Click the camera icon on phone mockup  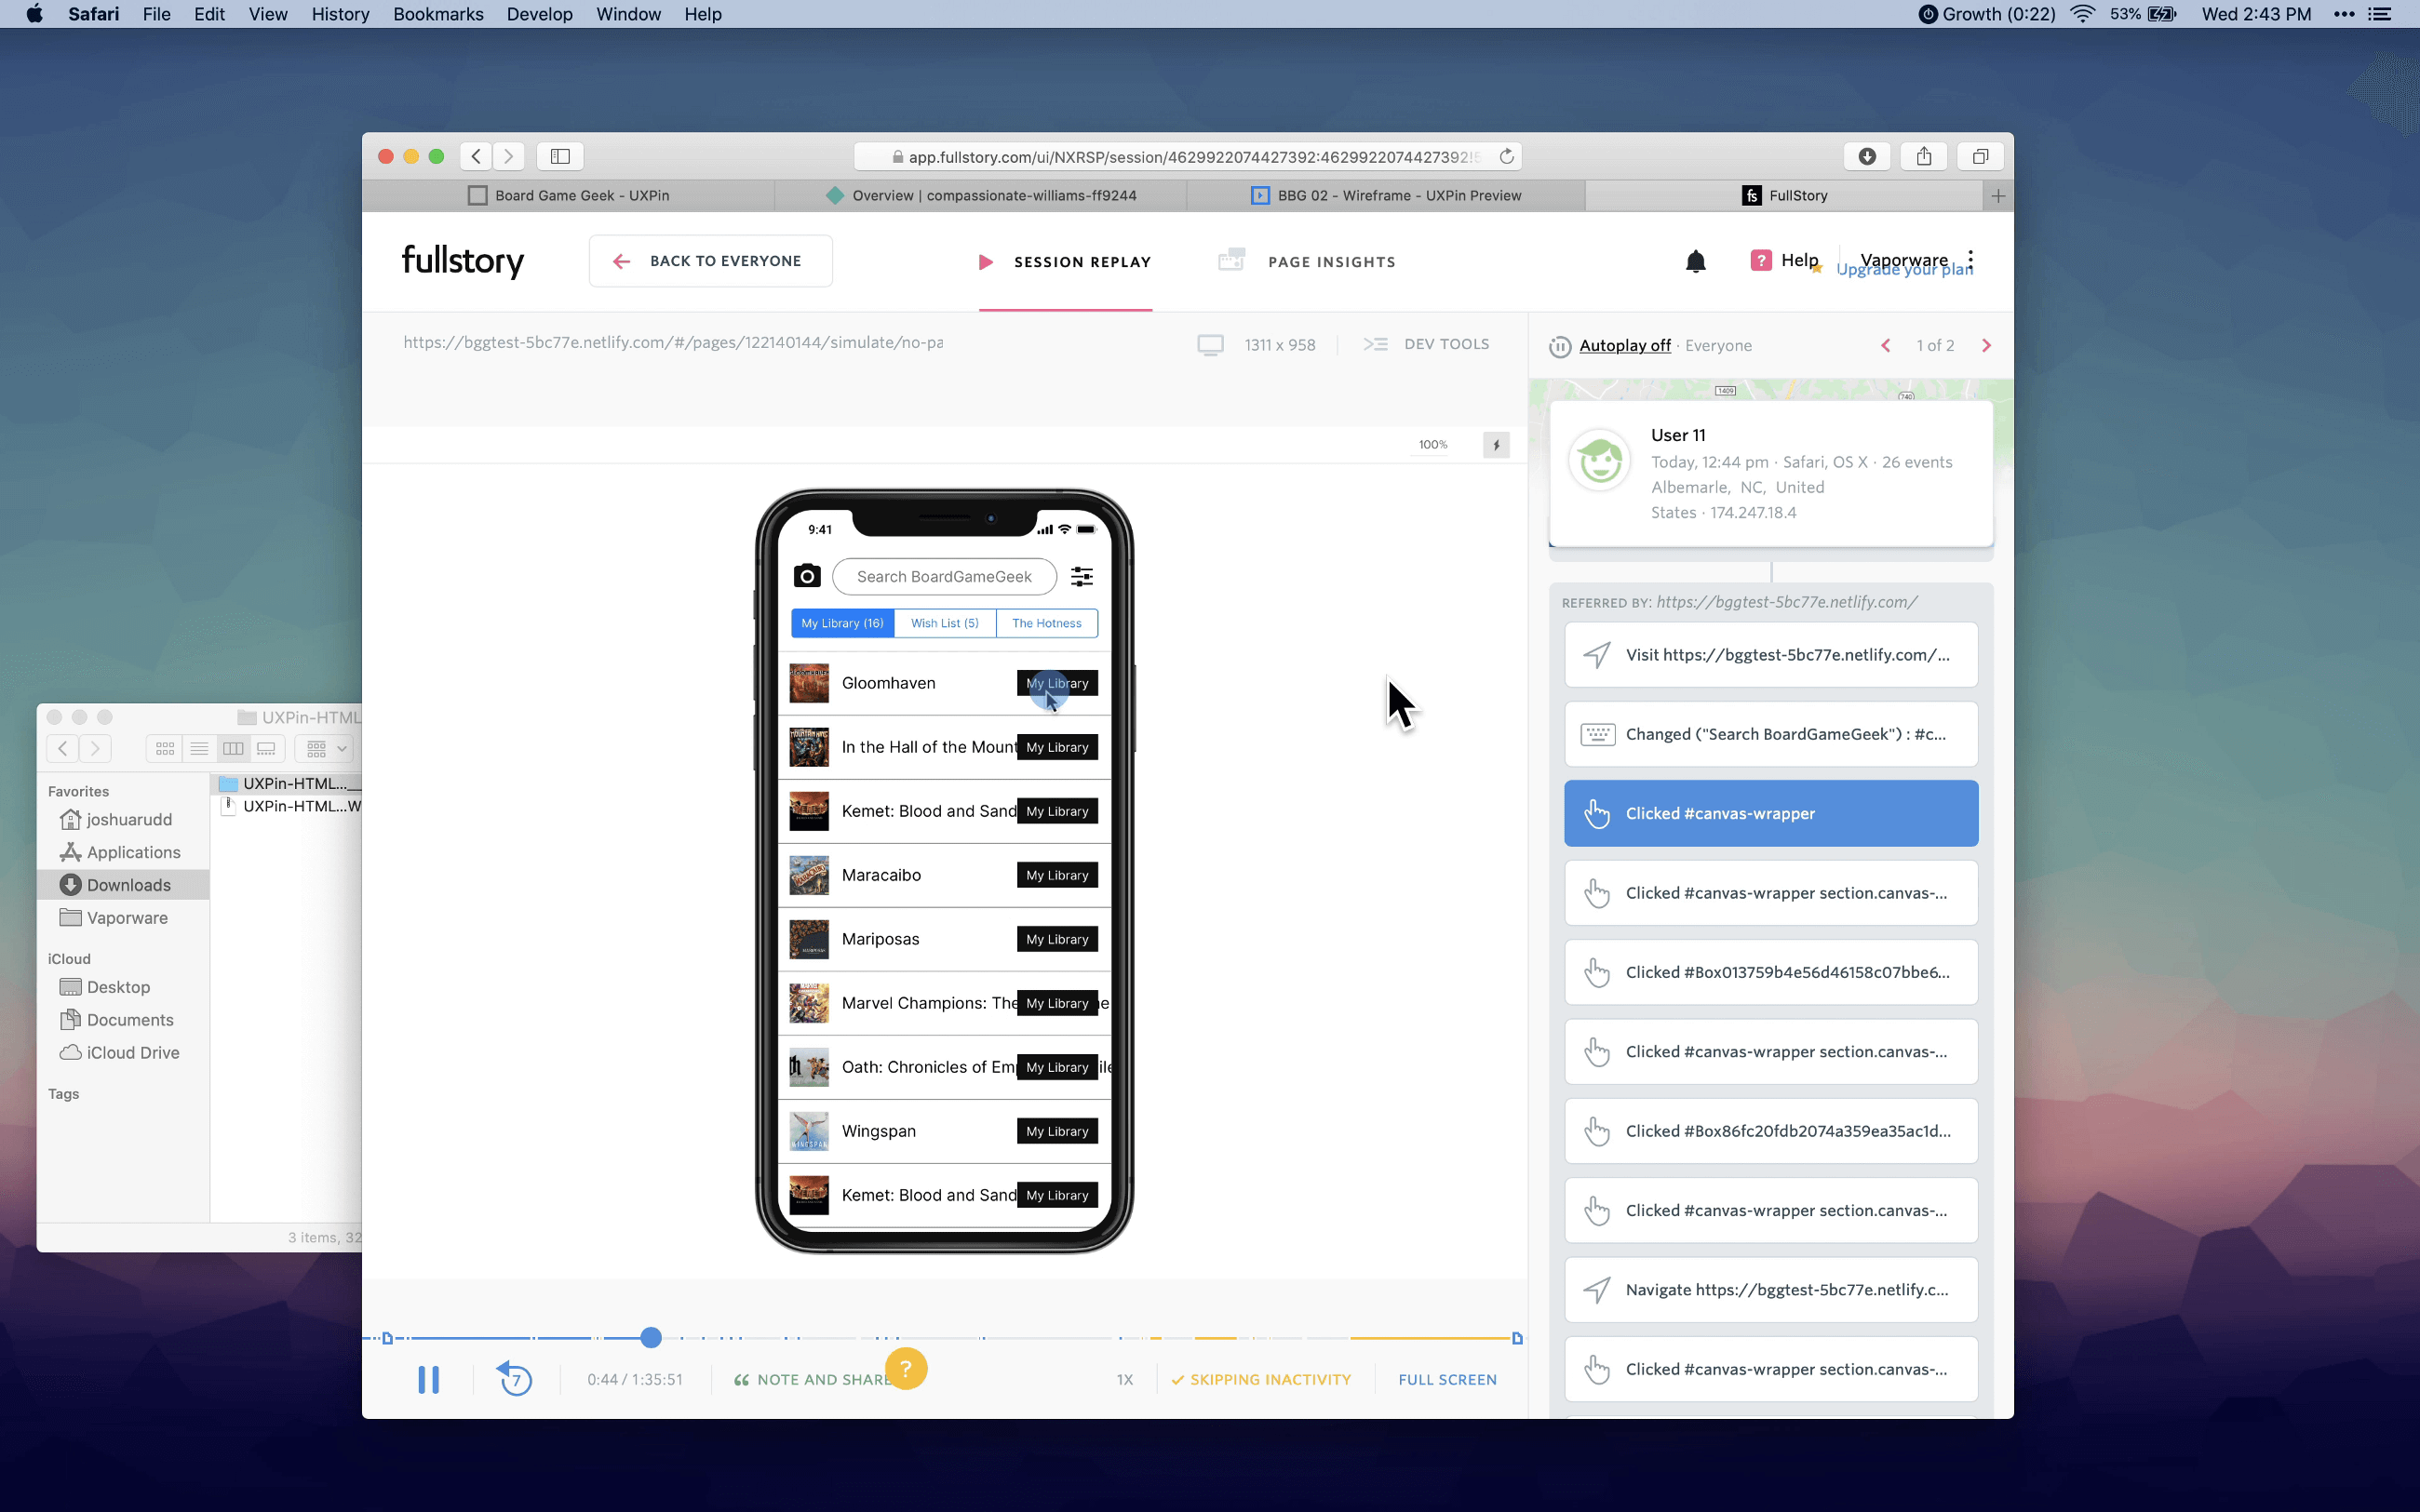click(x=807, y=575)
